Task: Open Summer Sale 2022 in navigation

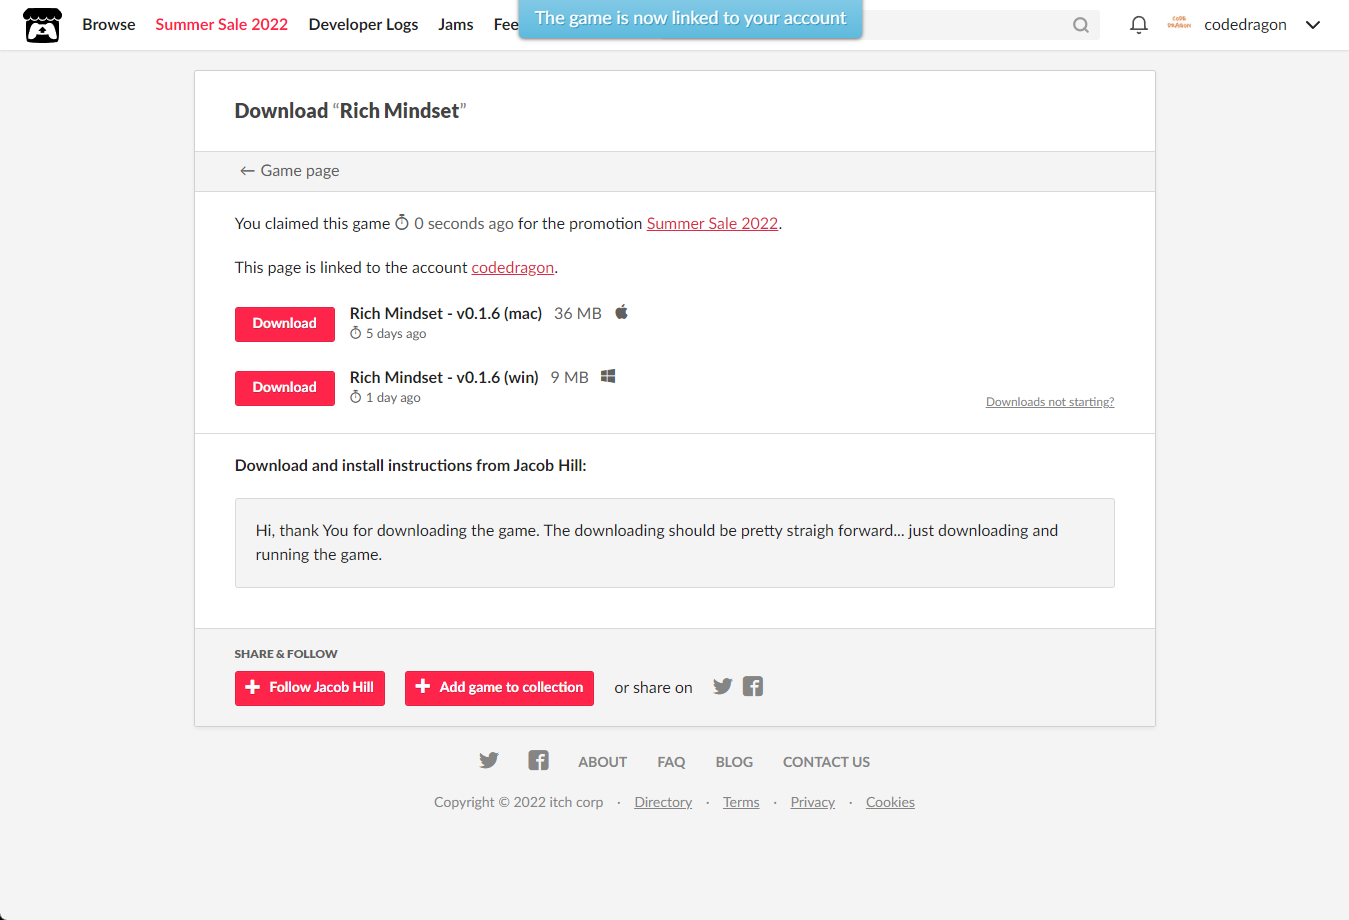Action: click(222, 25)
